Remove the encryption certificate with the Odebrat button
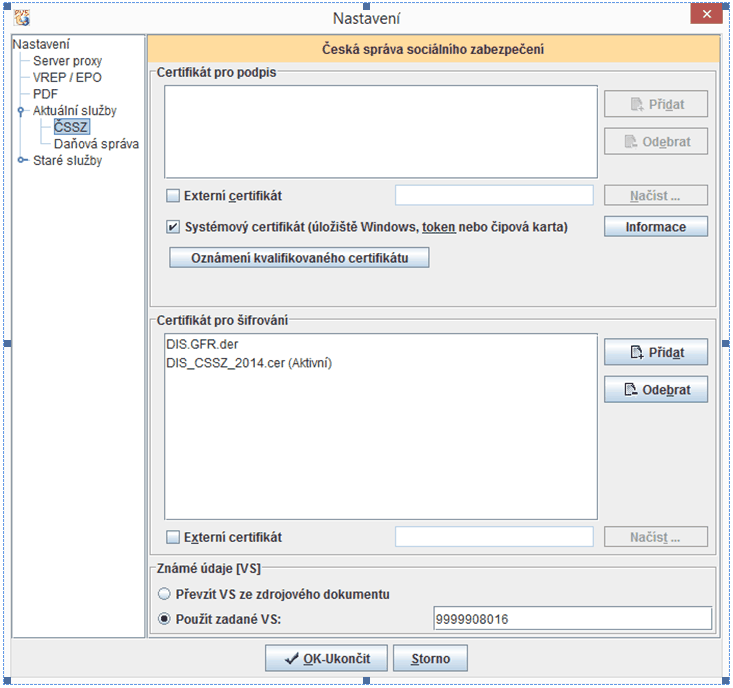733x688 pixels. 655,390
